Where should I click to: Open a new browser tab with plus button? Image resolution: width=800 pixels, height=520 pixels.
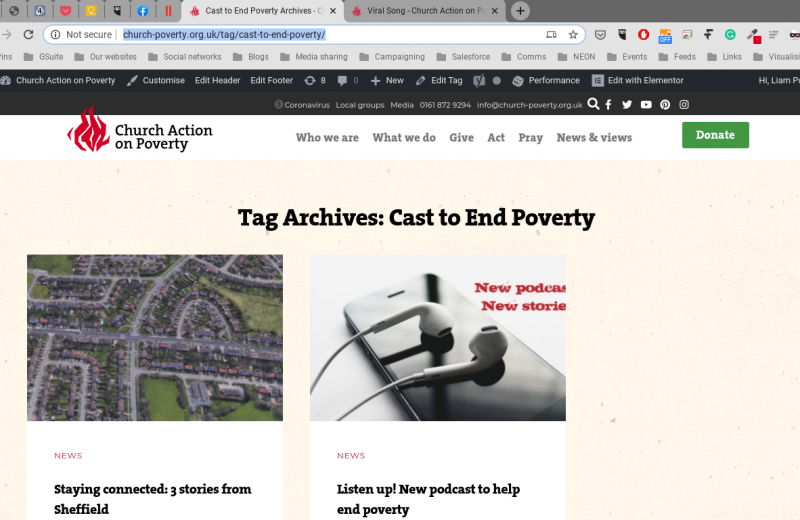click(520, 11)
